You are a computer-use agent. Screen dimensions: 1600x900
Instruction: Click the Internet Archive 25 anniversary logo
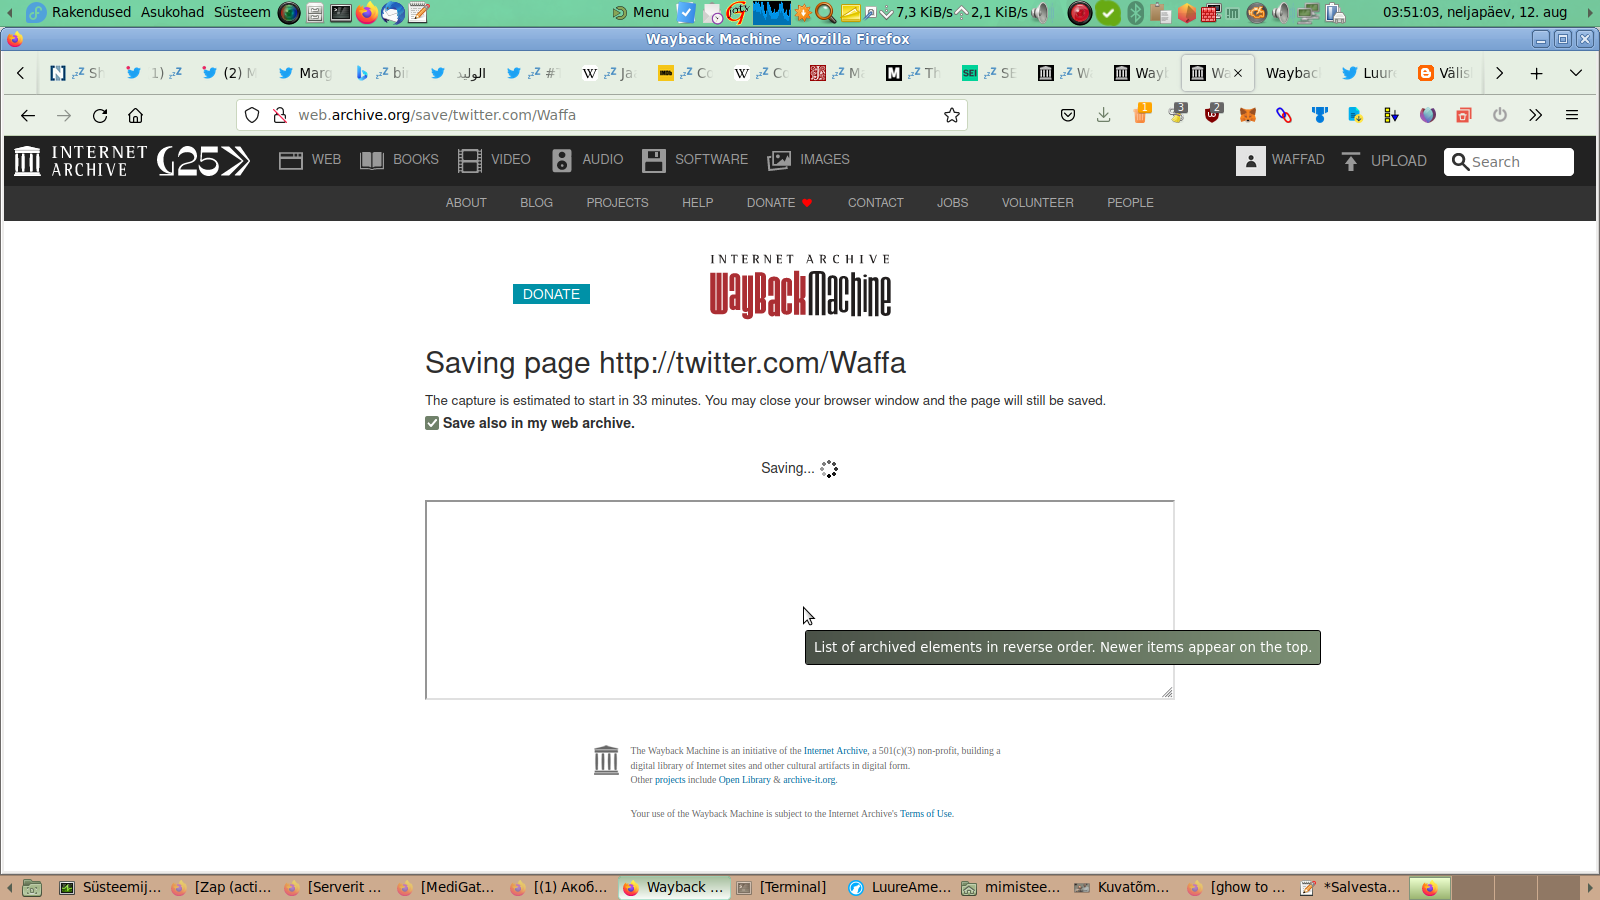click(204, 161)
